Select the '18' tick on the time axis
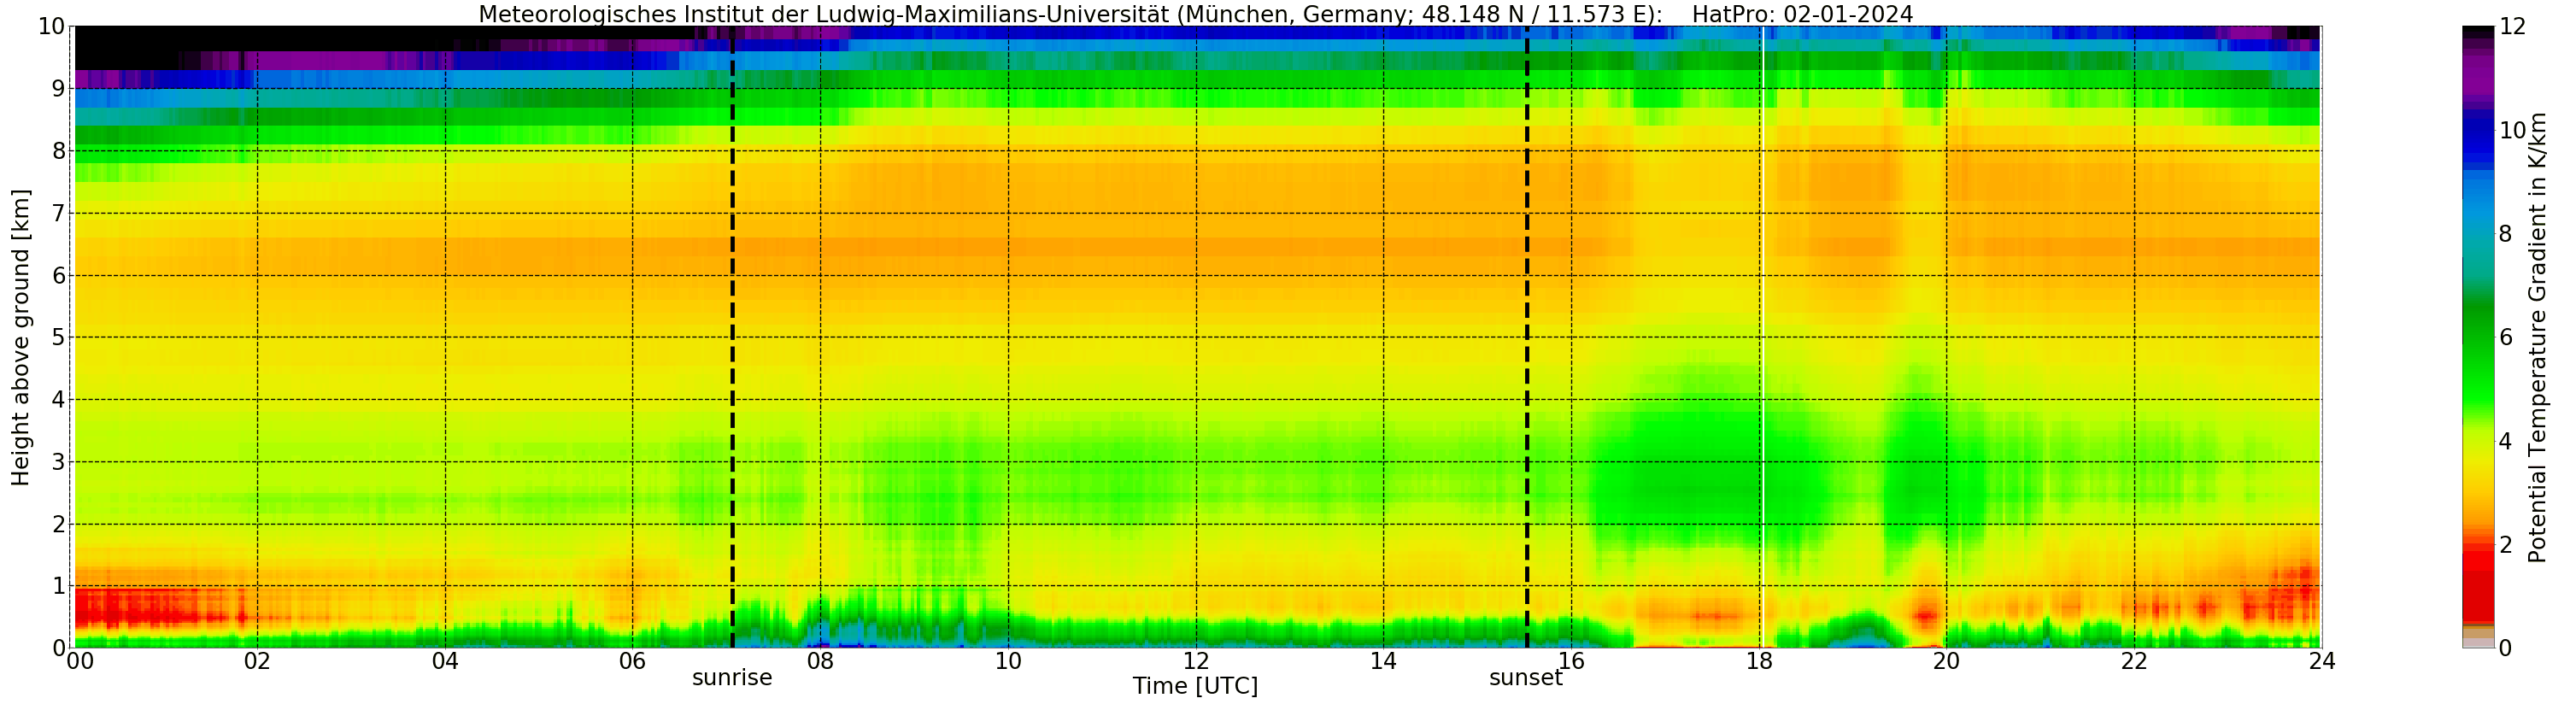This screenshot has width=2576, height=704. pyautogui.click(x=1759, y=661)
